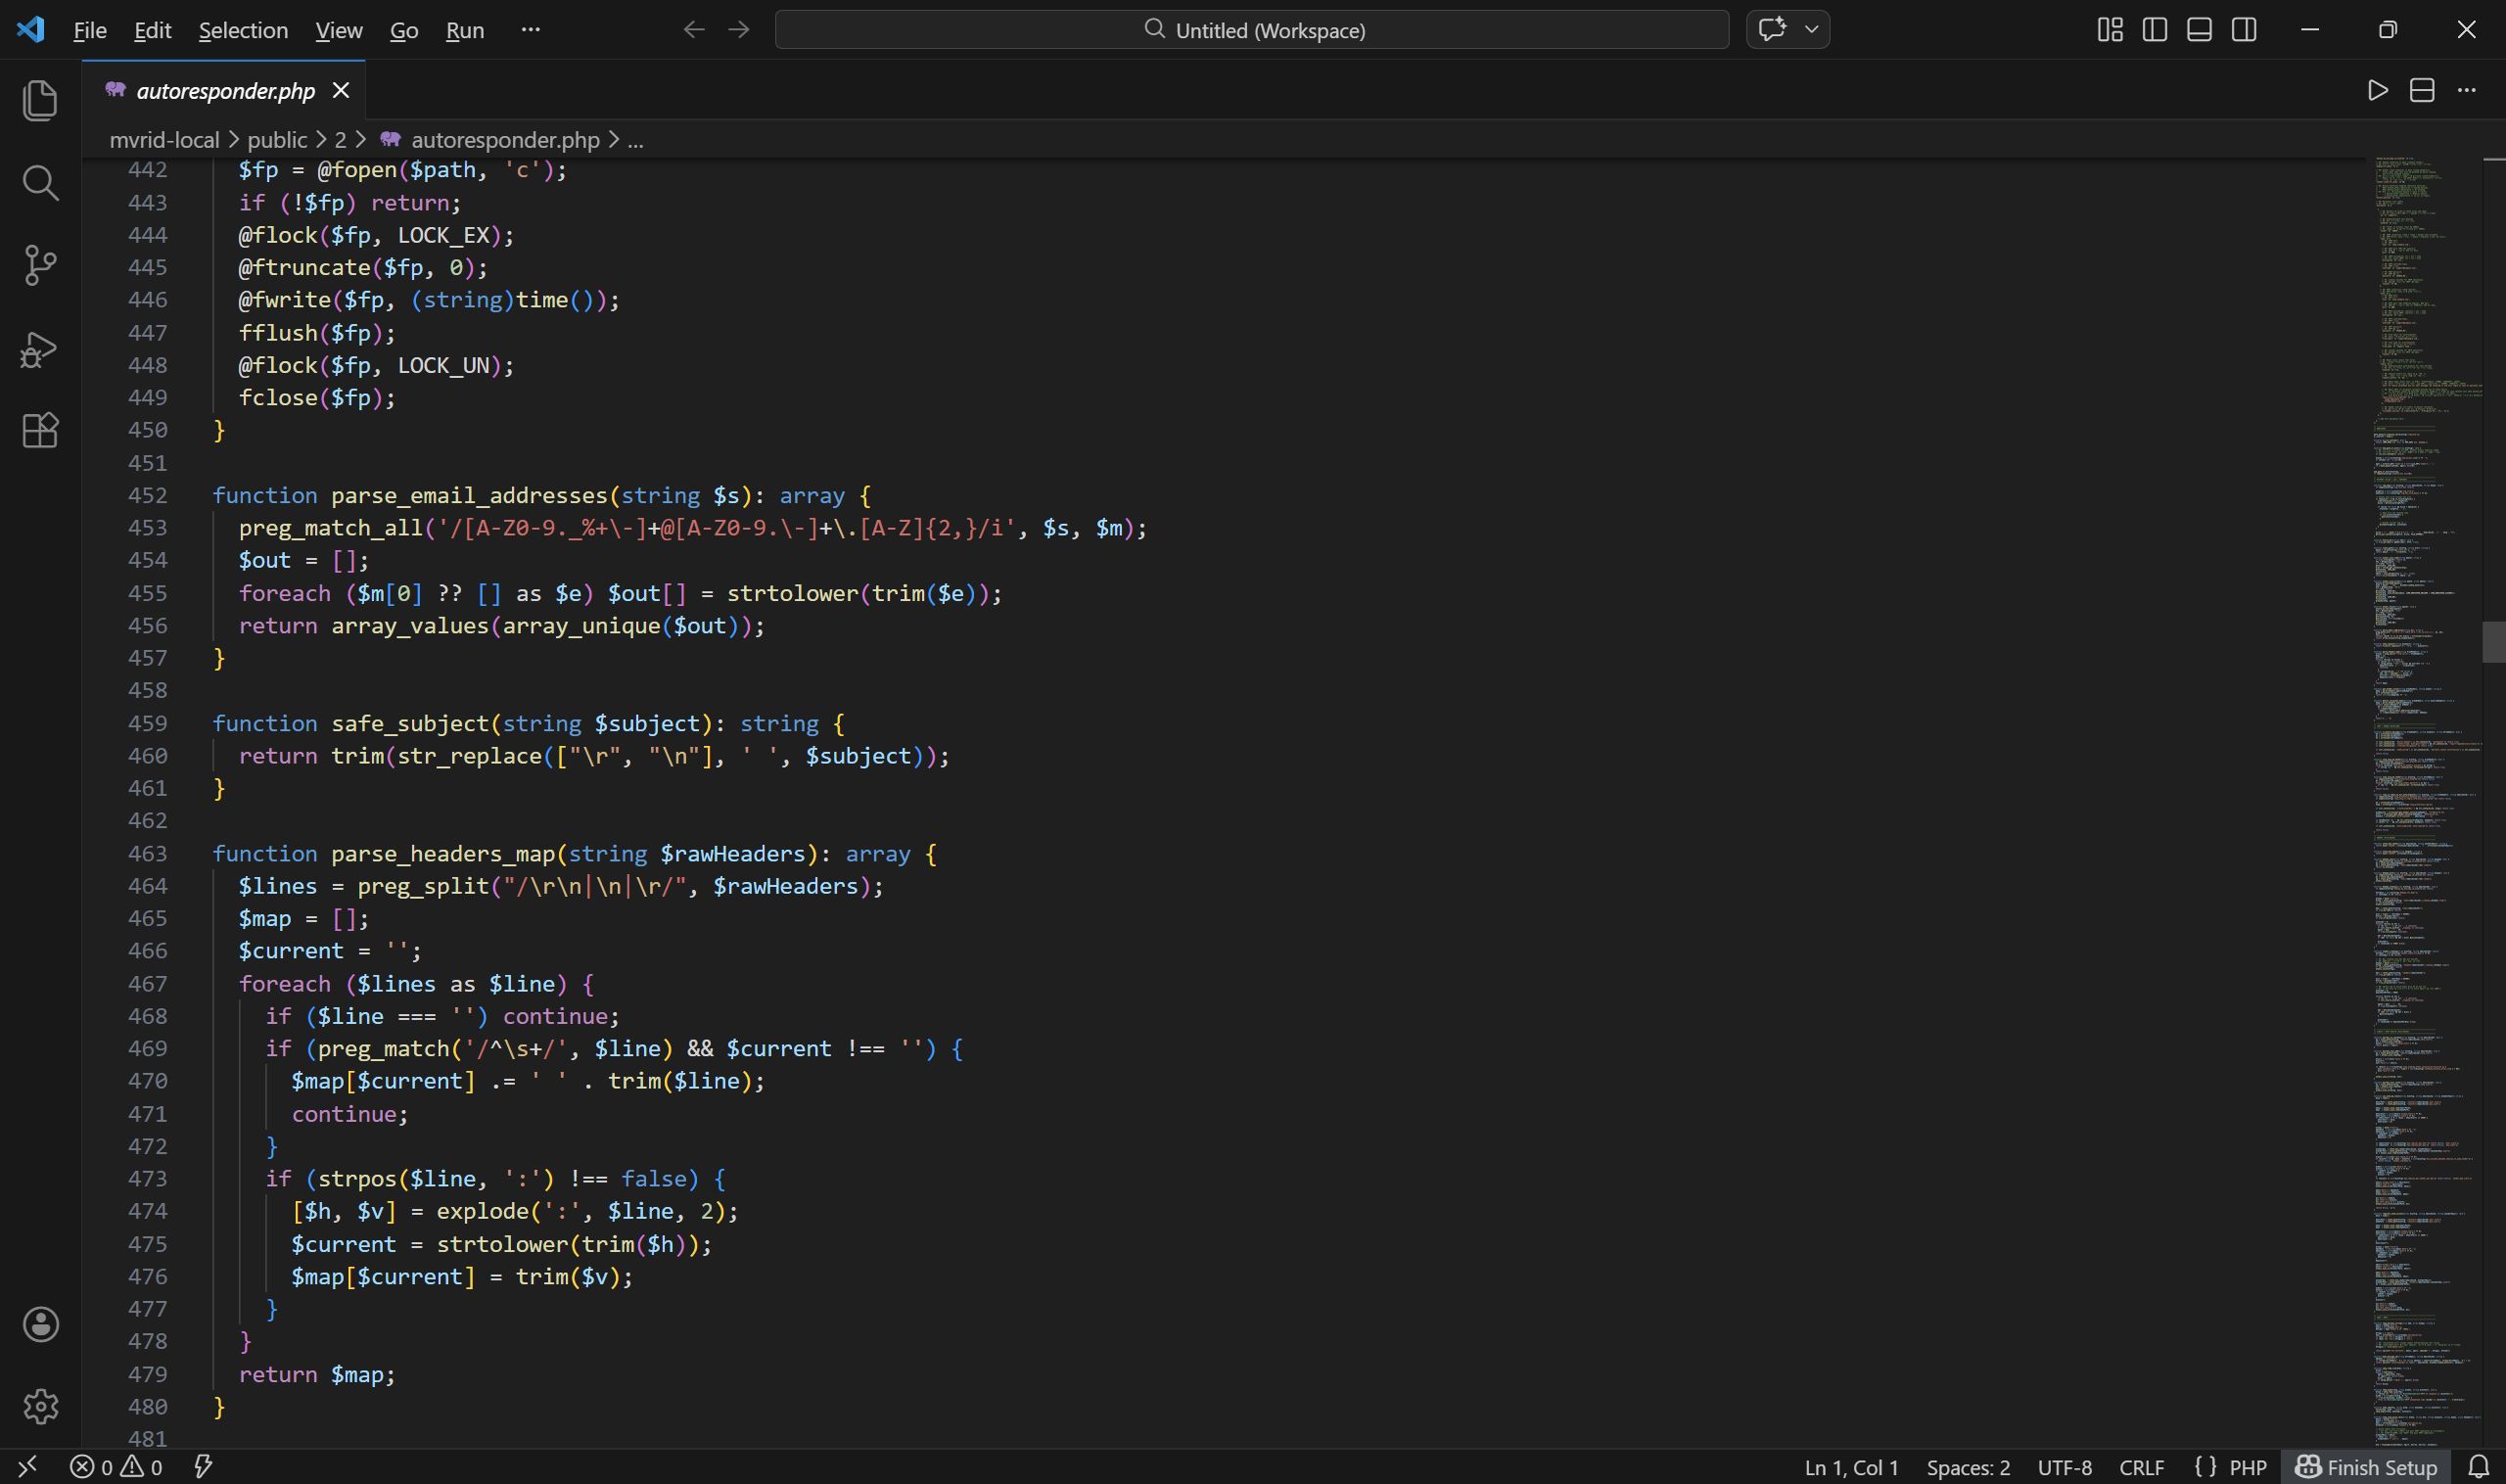The height and width of the screenshot is (1484, 2506).
Task: Open the Source Control view
Action: coord(40,265)
